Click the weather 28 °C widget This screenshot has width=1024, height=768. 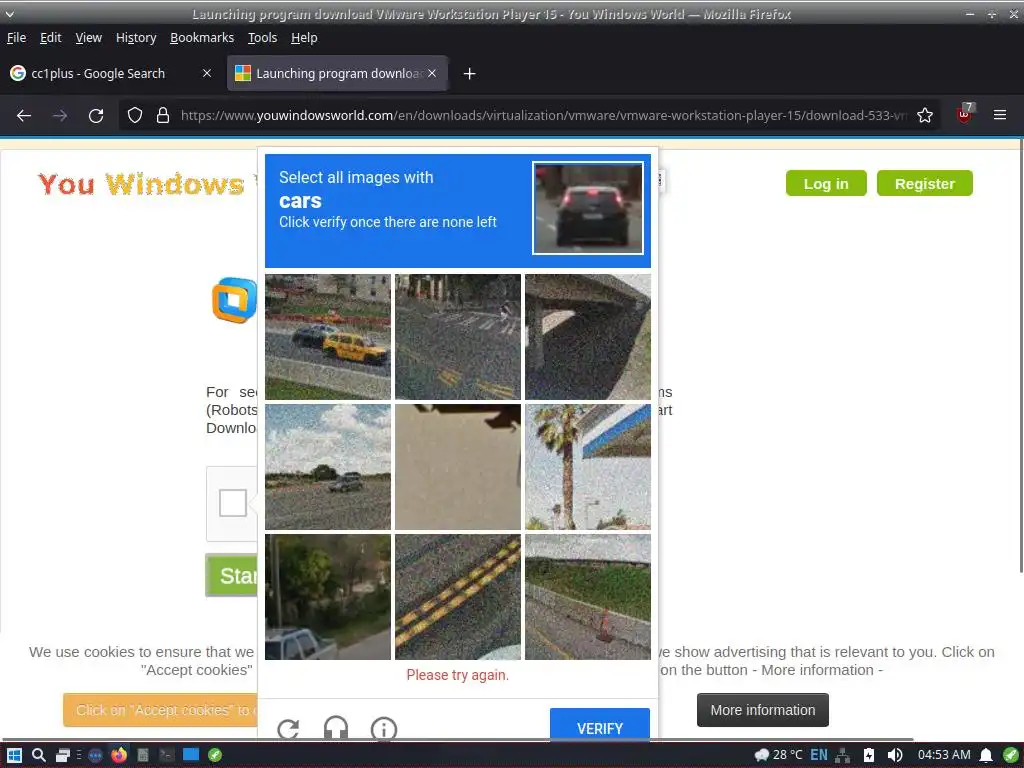pos(778,755)
